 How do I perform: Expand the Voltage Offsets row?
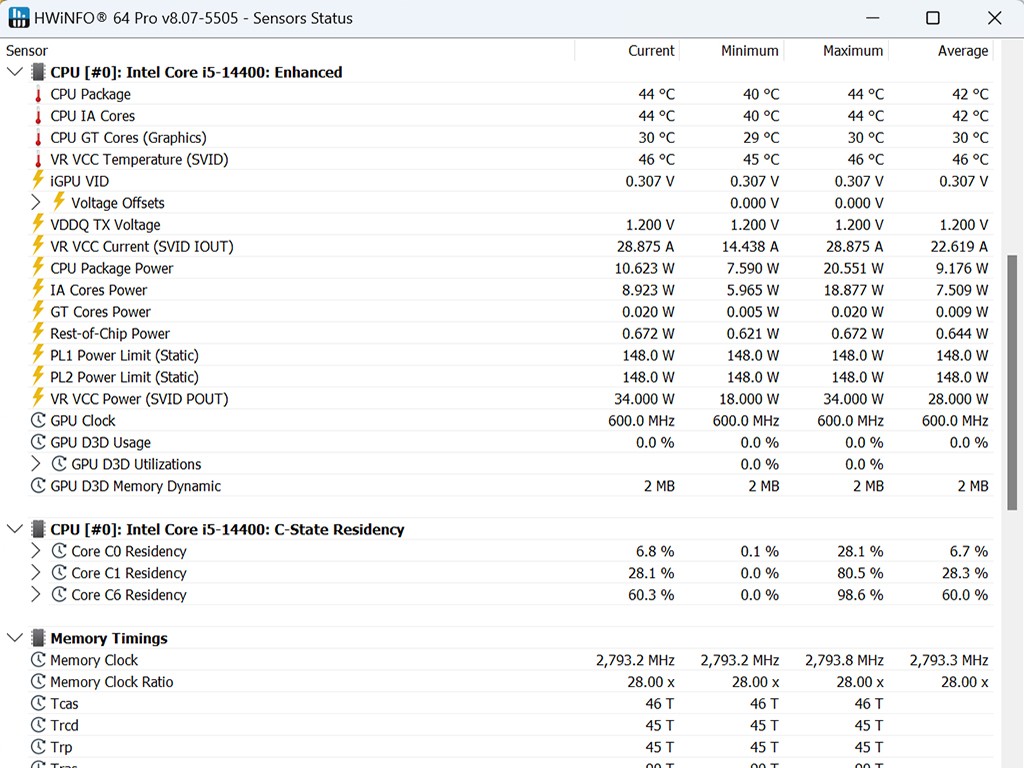(x=37, y=203)
